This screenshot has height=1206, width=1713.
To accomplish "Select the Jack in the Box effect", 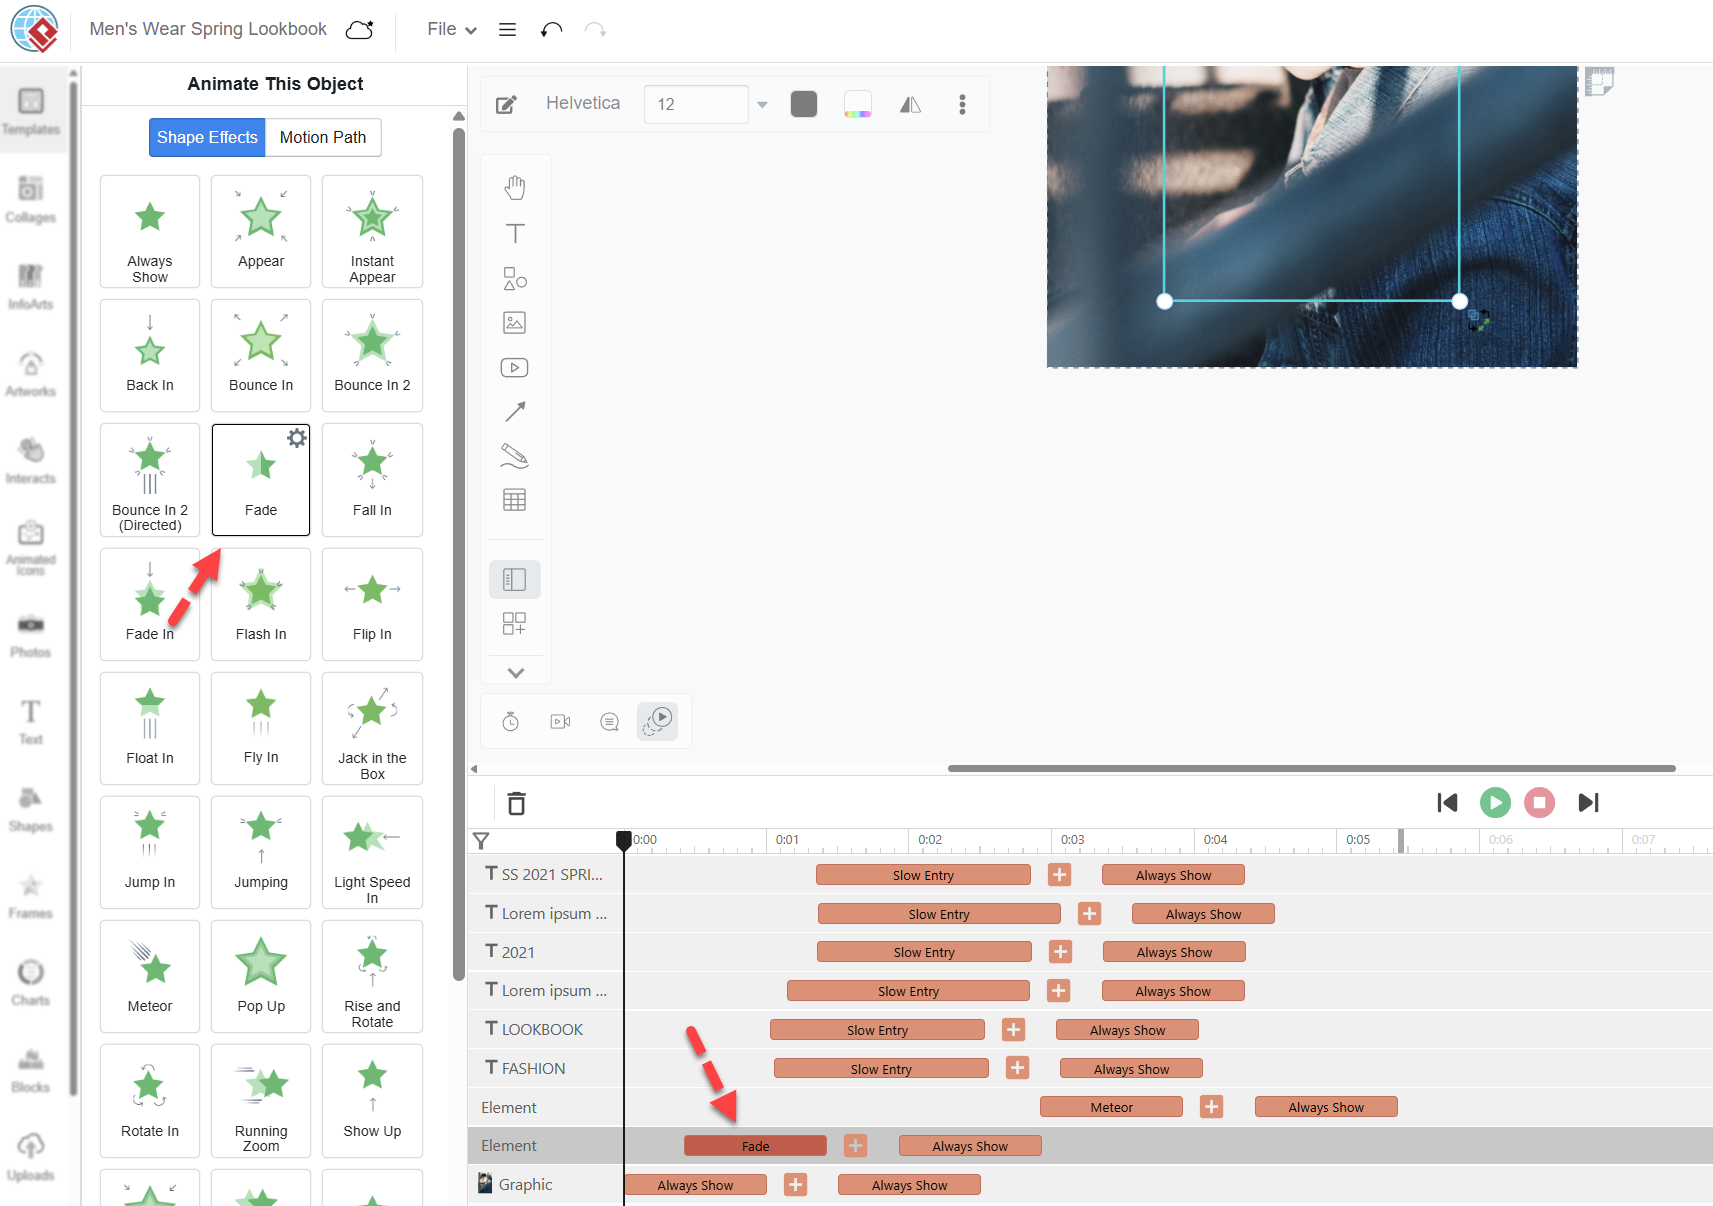I will point(371,729).
